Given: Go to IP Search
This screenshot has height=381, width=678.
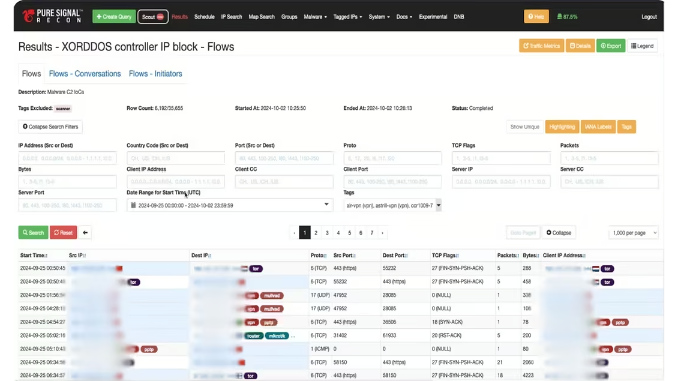Looking at the screenshot, I should [231, 17].
